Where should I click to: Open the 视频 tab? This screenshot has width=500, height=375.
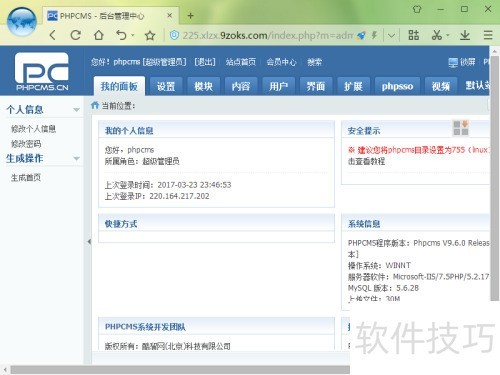point(441,86)
